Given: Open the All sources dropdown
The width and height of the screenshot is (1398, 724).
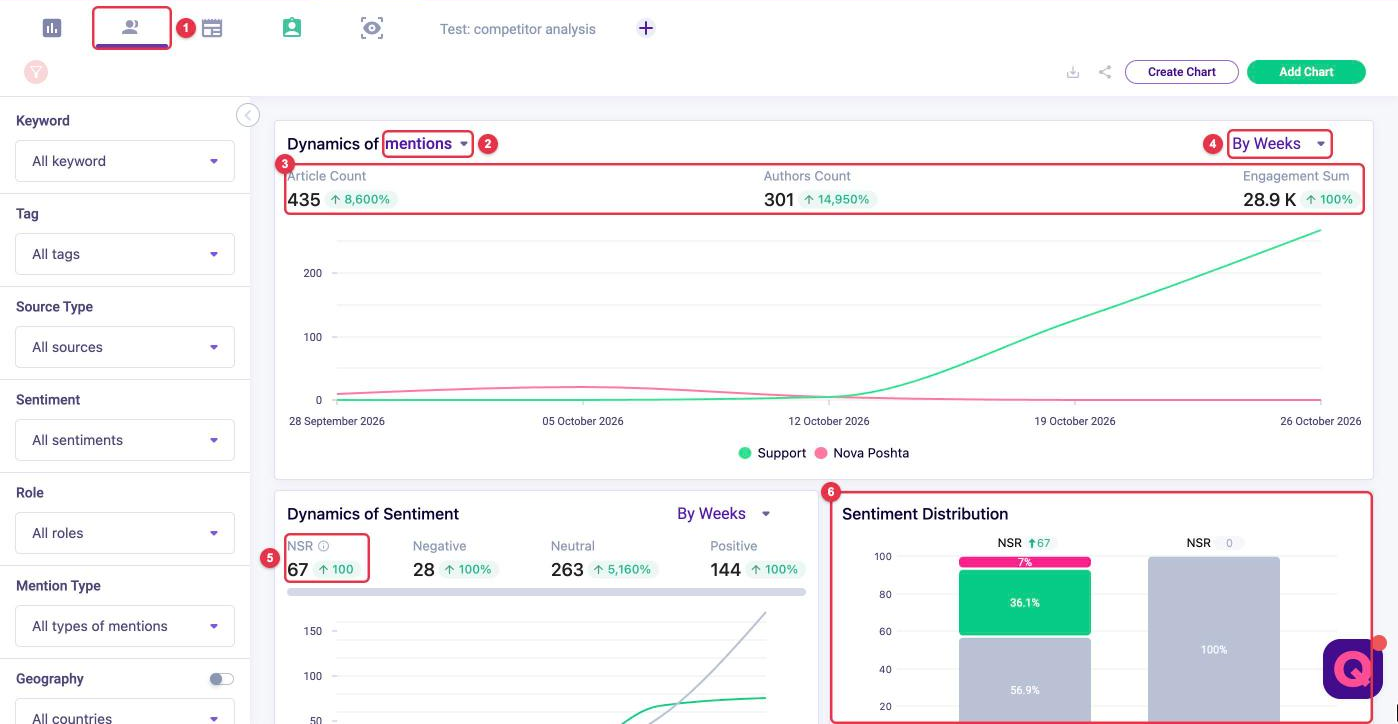Looking at the screenshot, I should pos(125,347).
